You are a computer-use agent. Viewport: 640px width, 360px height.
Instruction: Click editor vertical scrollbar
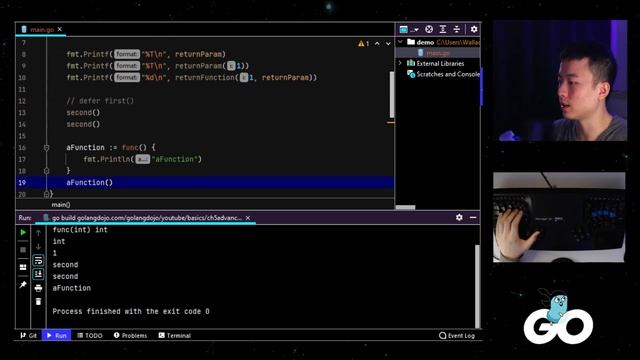pyautogui.click(x=392, y=95)
